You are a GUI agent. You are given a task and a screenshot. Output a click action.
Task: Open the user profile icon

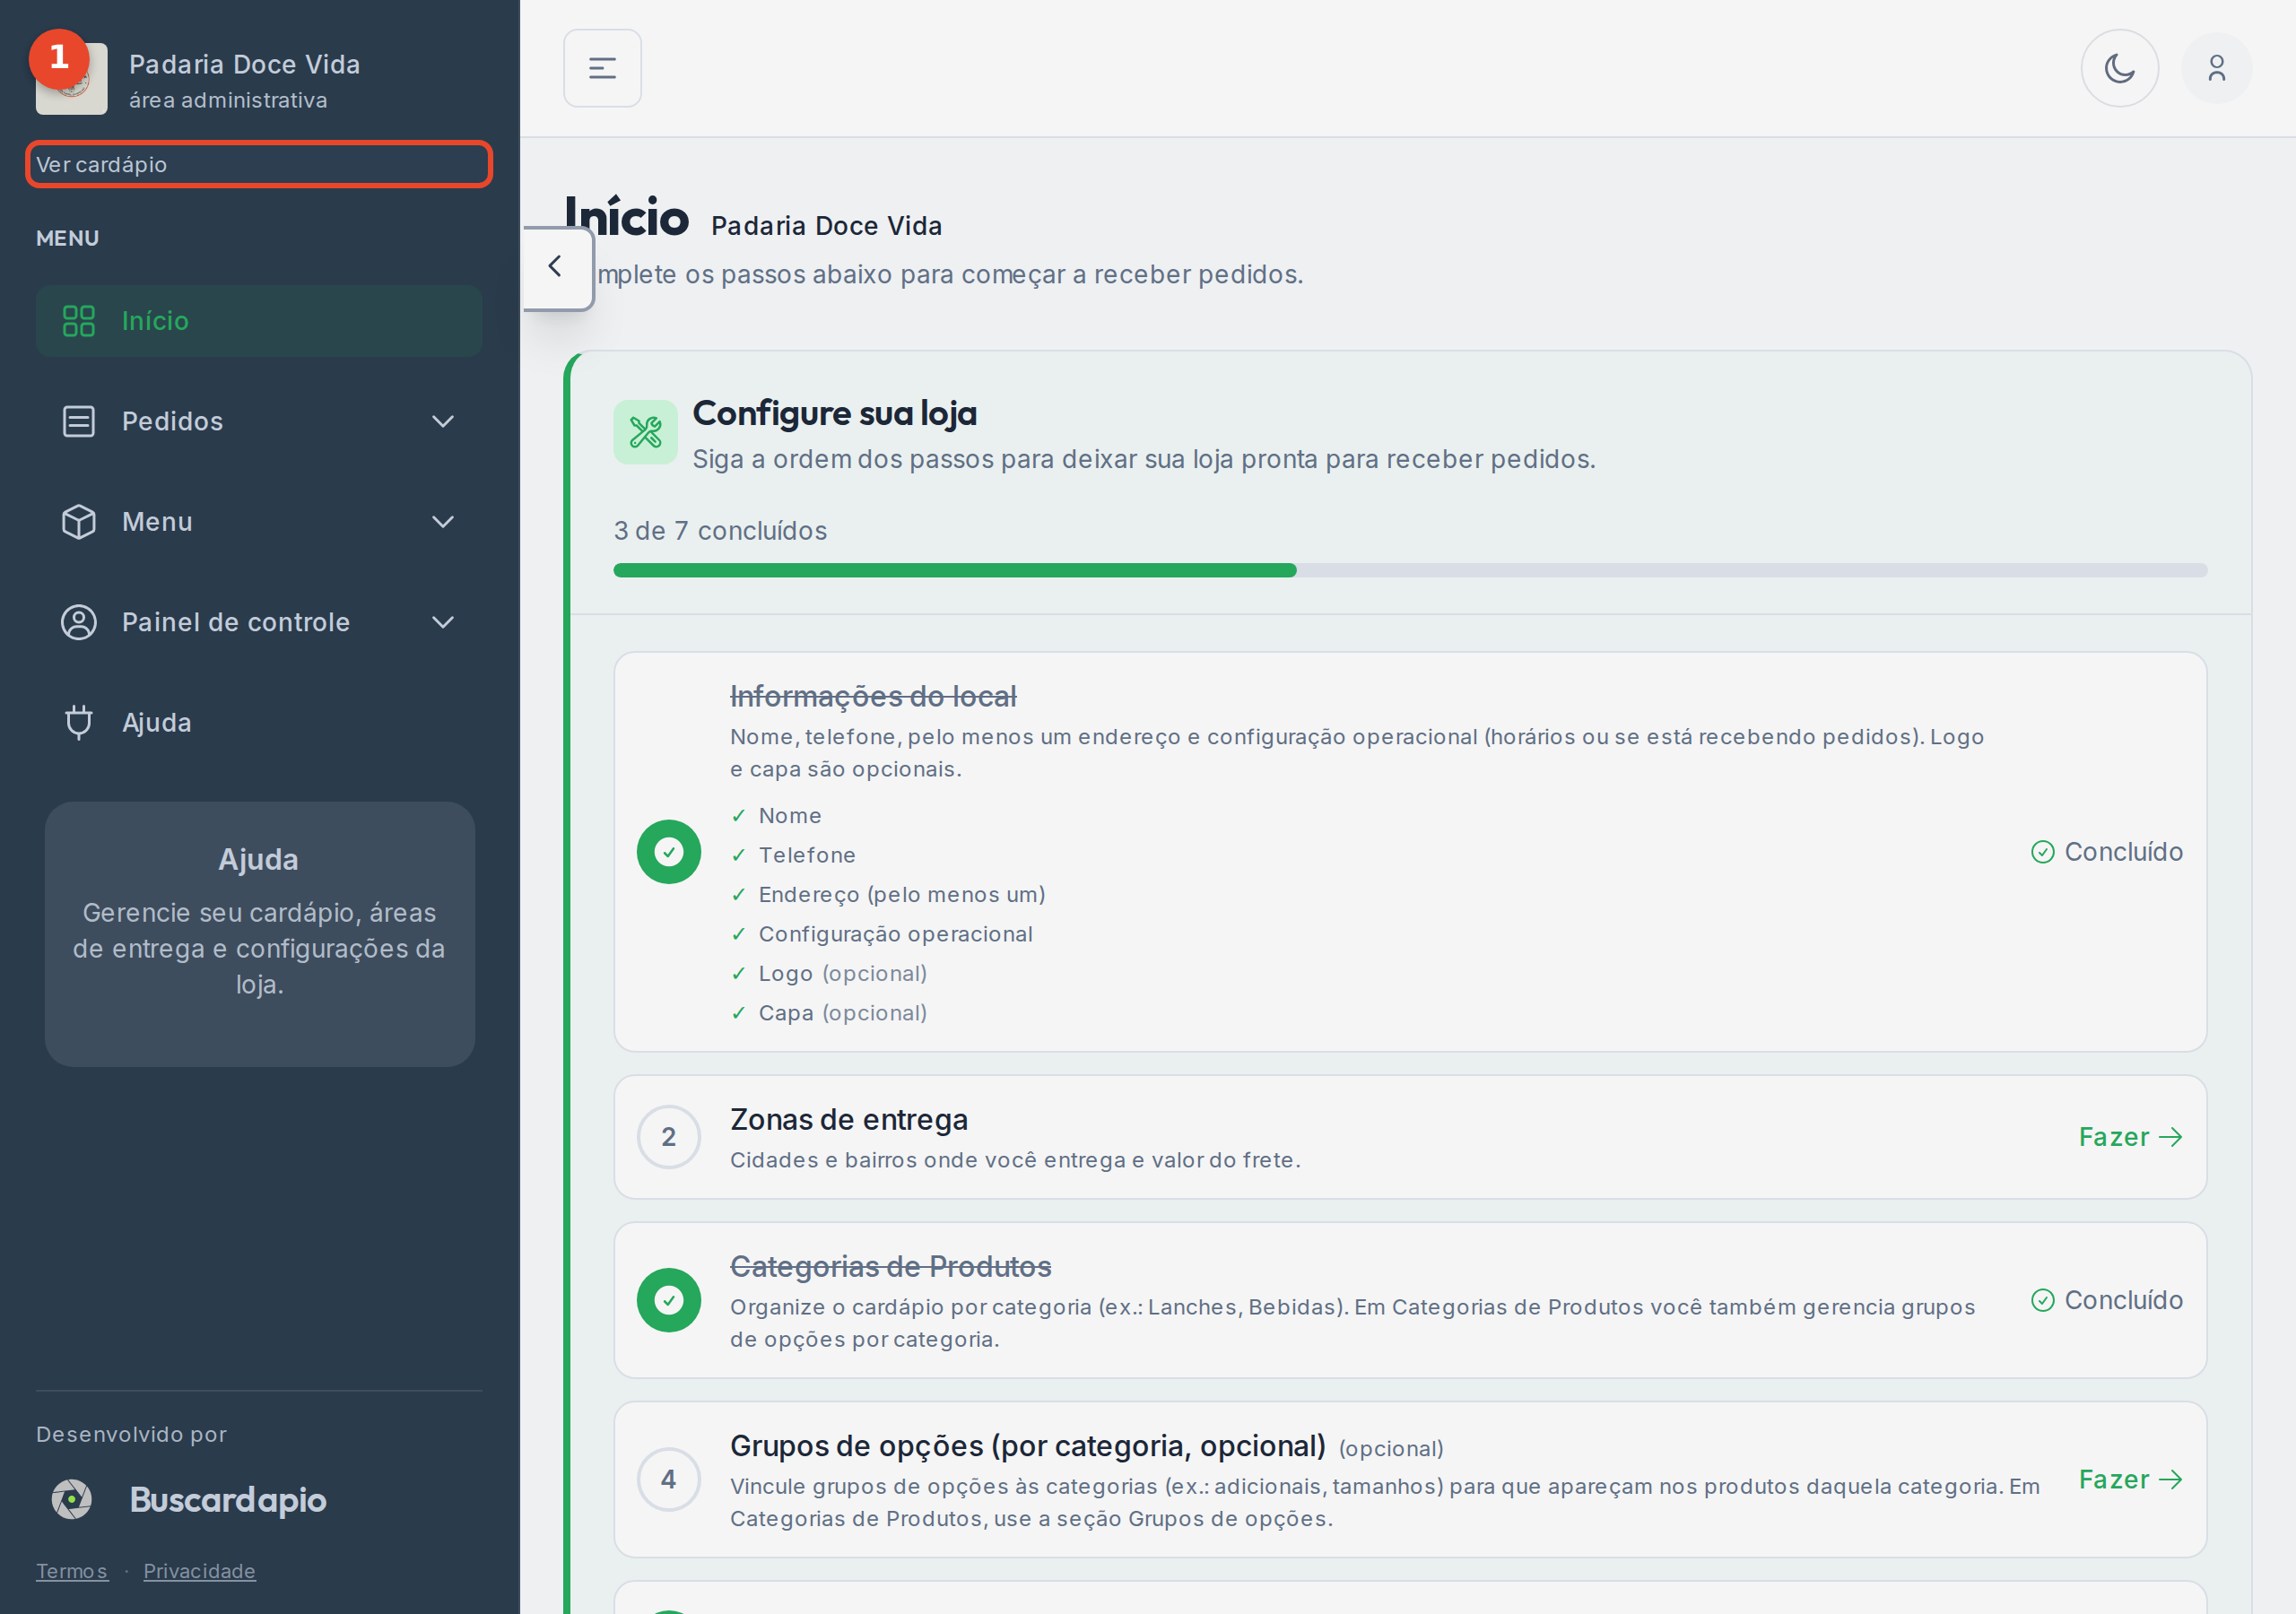click(2216, 68)
